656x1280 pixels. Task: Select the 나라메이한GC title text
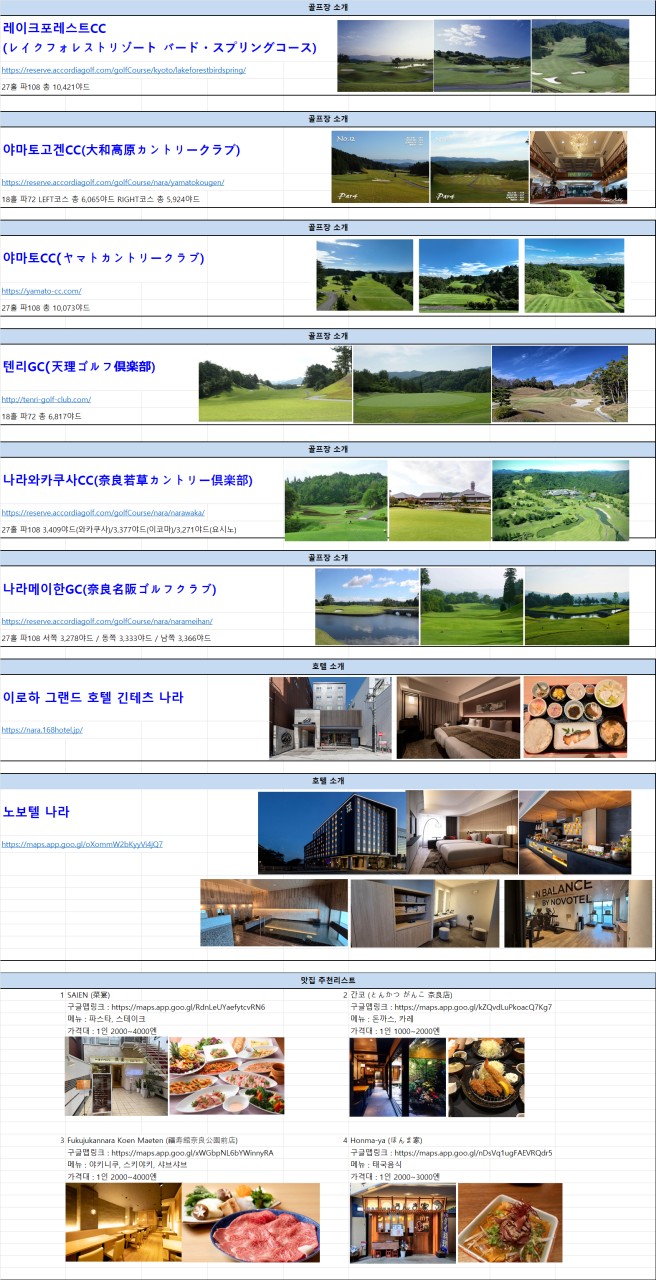109,589
